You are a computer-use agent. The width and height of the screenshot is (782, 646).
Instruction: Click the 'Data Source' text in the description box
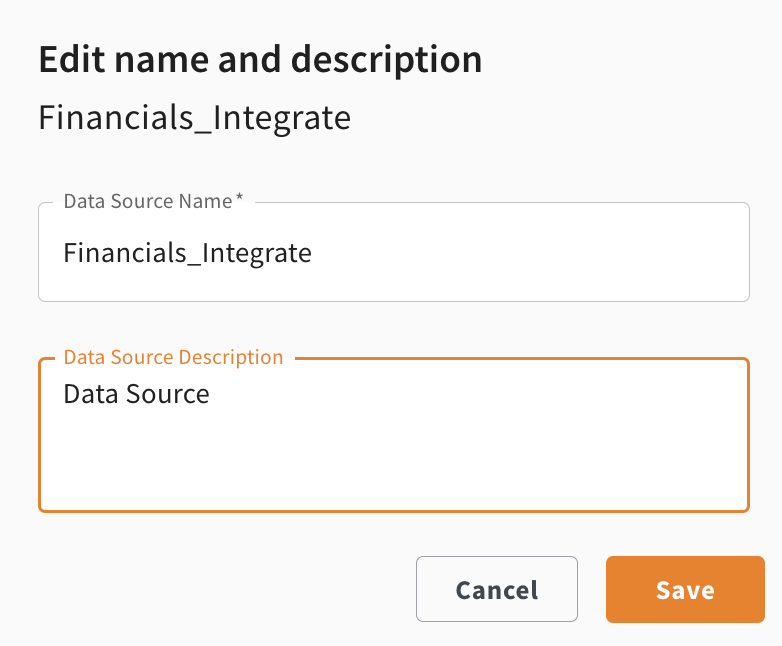click(x=136, y=394)
